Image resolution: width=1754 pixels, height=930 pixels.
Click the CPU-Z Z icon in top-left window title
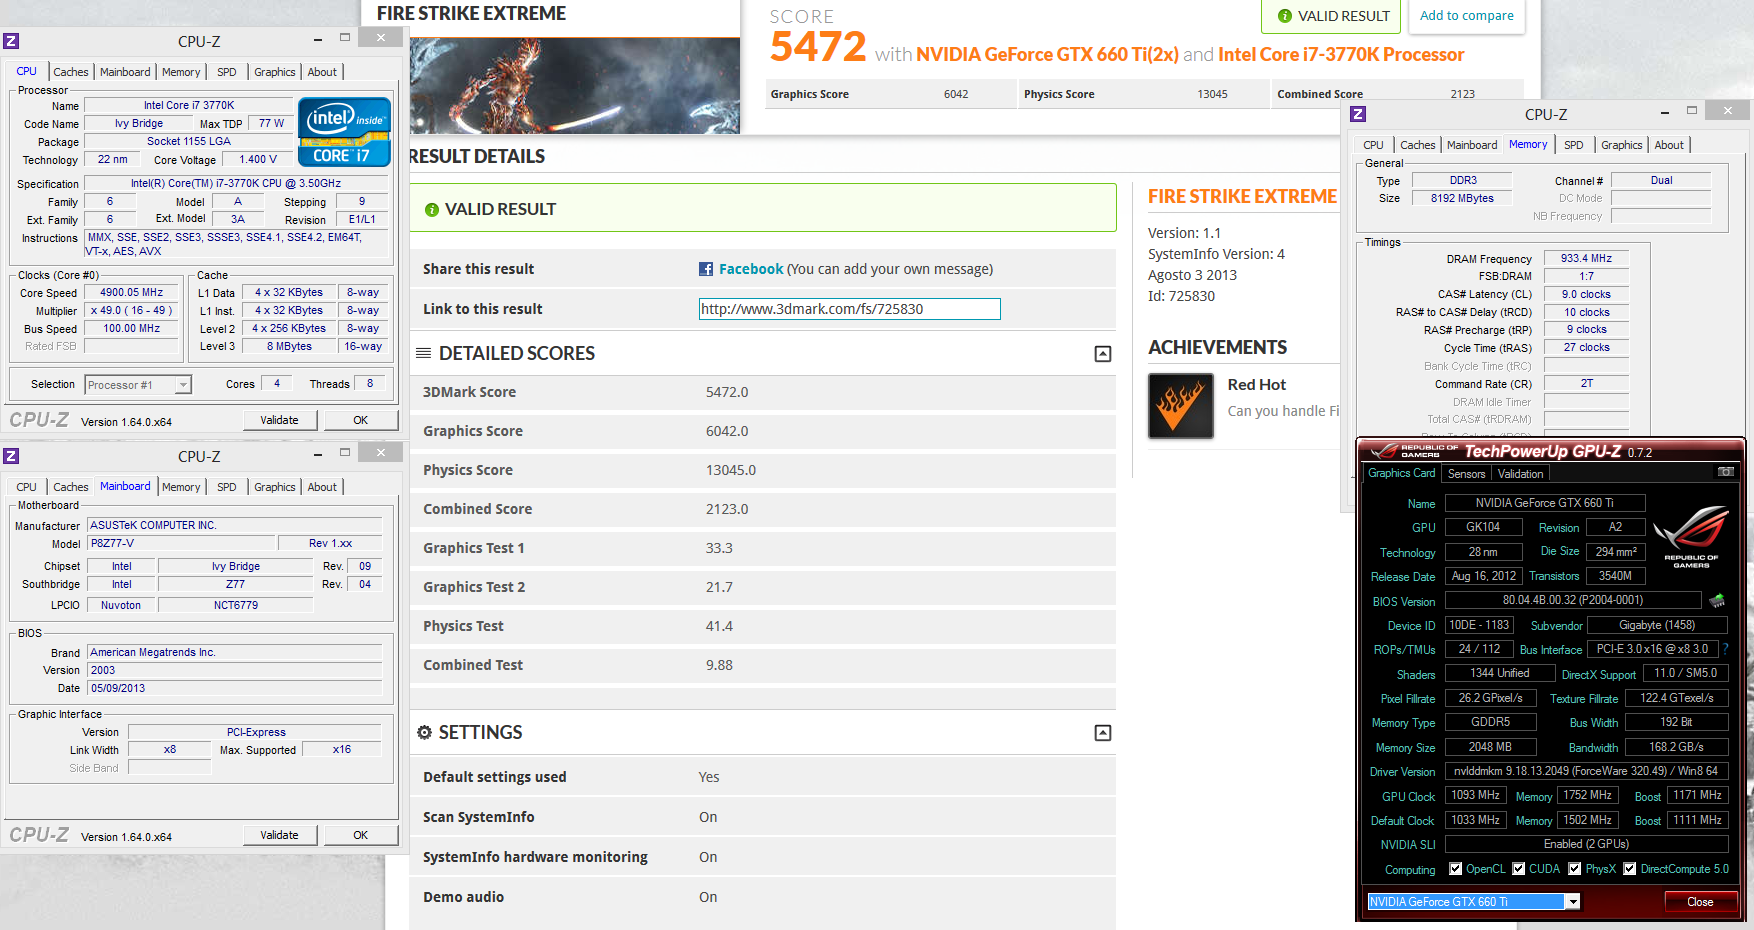11,41
